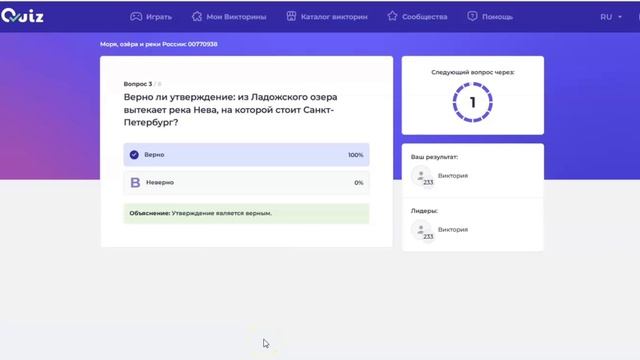Click the catalog icon beside Каталог викторин
The height and width of the screenshot is (360, 640).
pos(291,16)
